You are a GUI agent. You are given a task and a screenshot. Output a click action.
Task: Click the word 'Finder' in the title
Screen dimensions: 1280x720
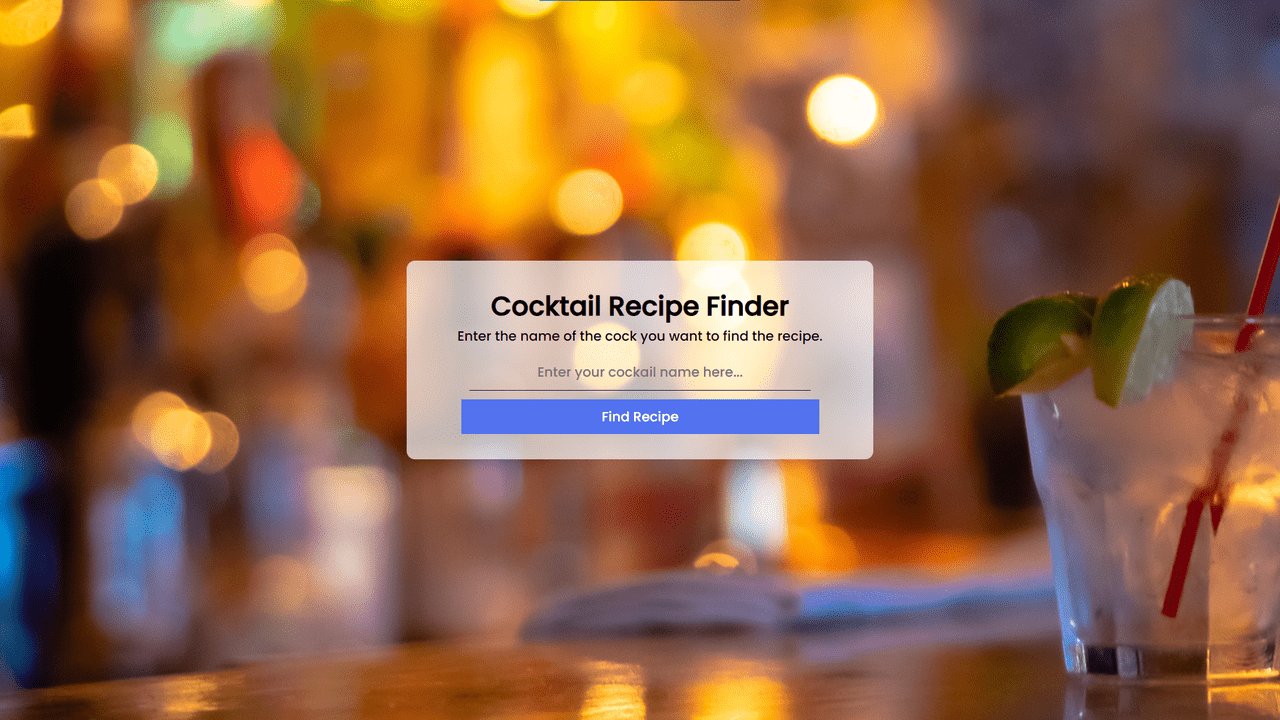click(x=747, y=306)
